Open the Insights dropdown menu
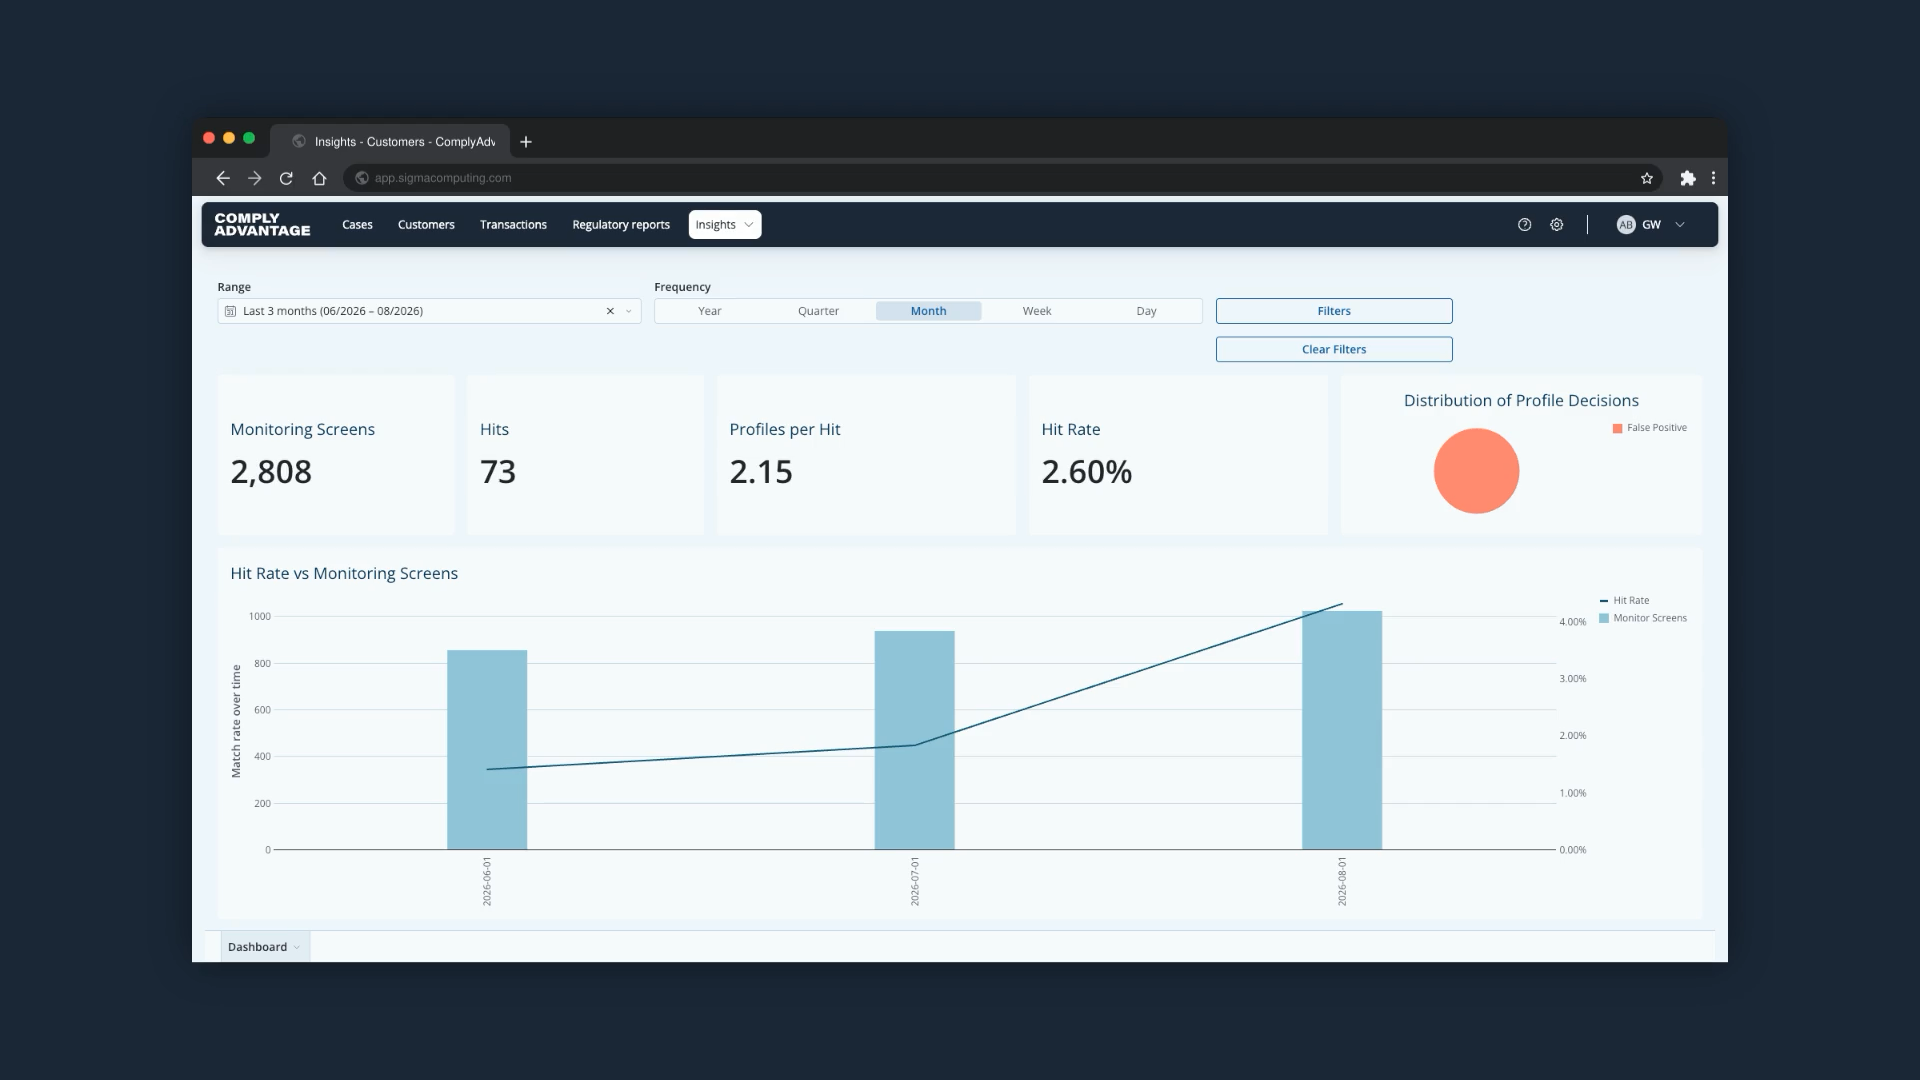This screenshot has width=1920, height=1080. (x=725, y=225)
